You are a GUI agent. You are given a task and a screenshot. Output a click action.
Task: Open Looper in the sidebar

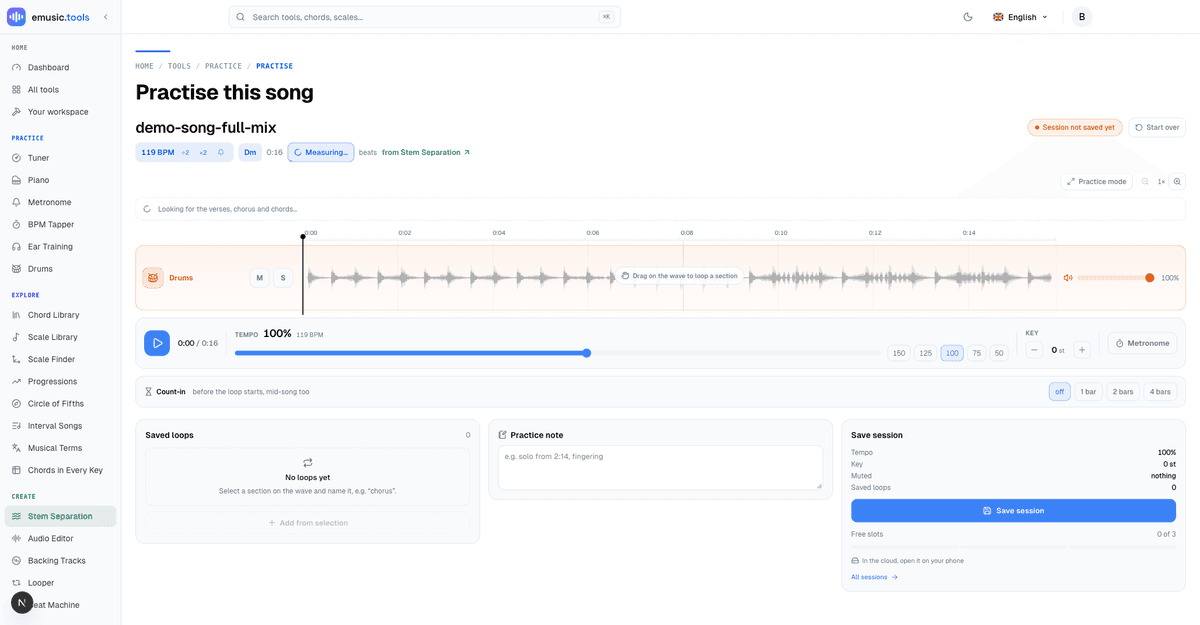60,583
